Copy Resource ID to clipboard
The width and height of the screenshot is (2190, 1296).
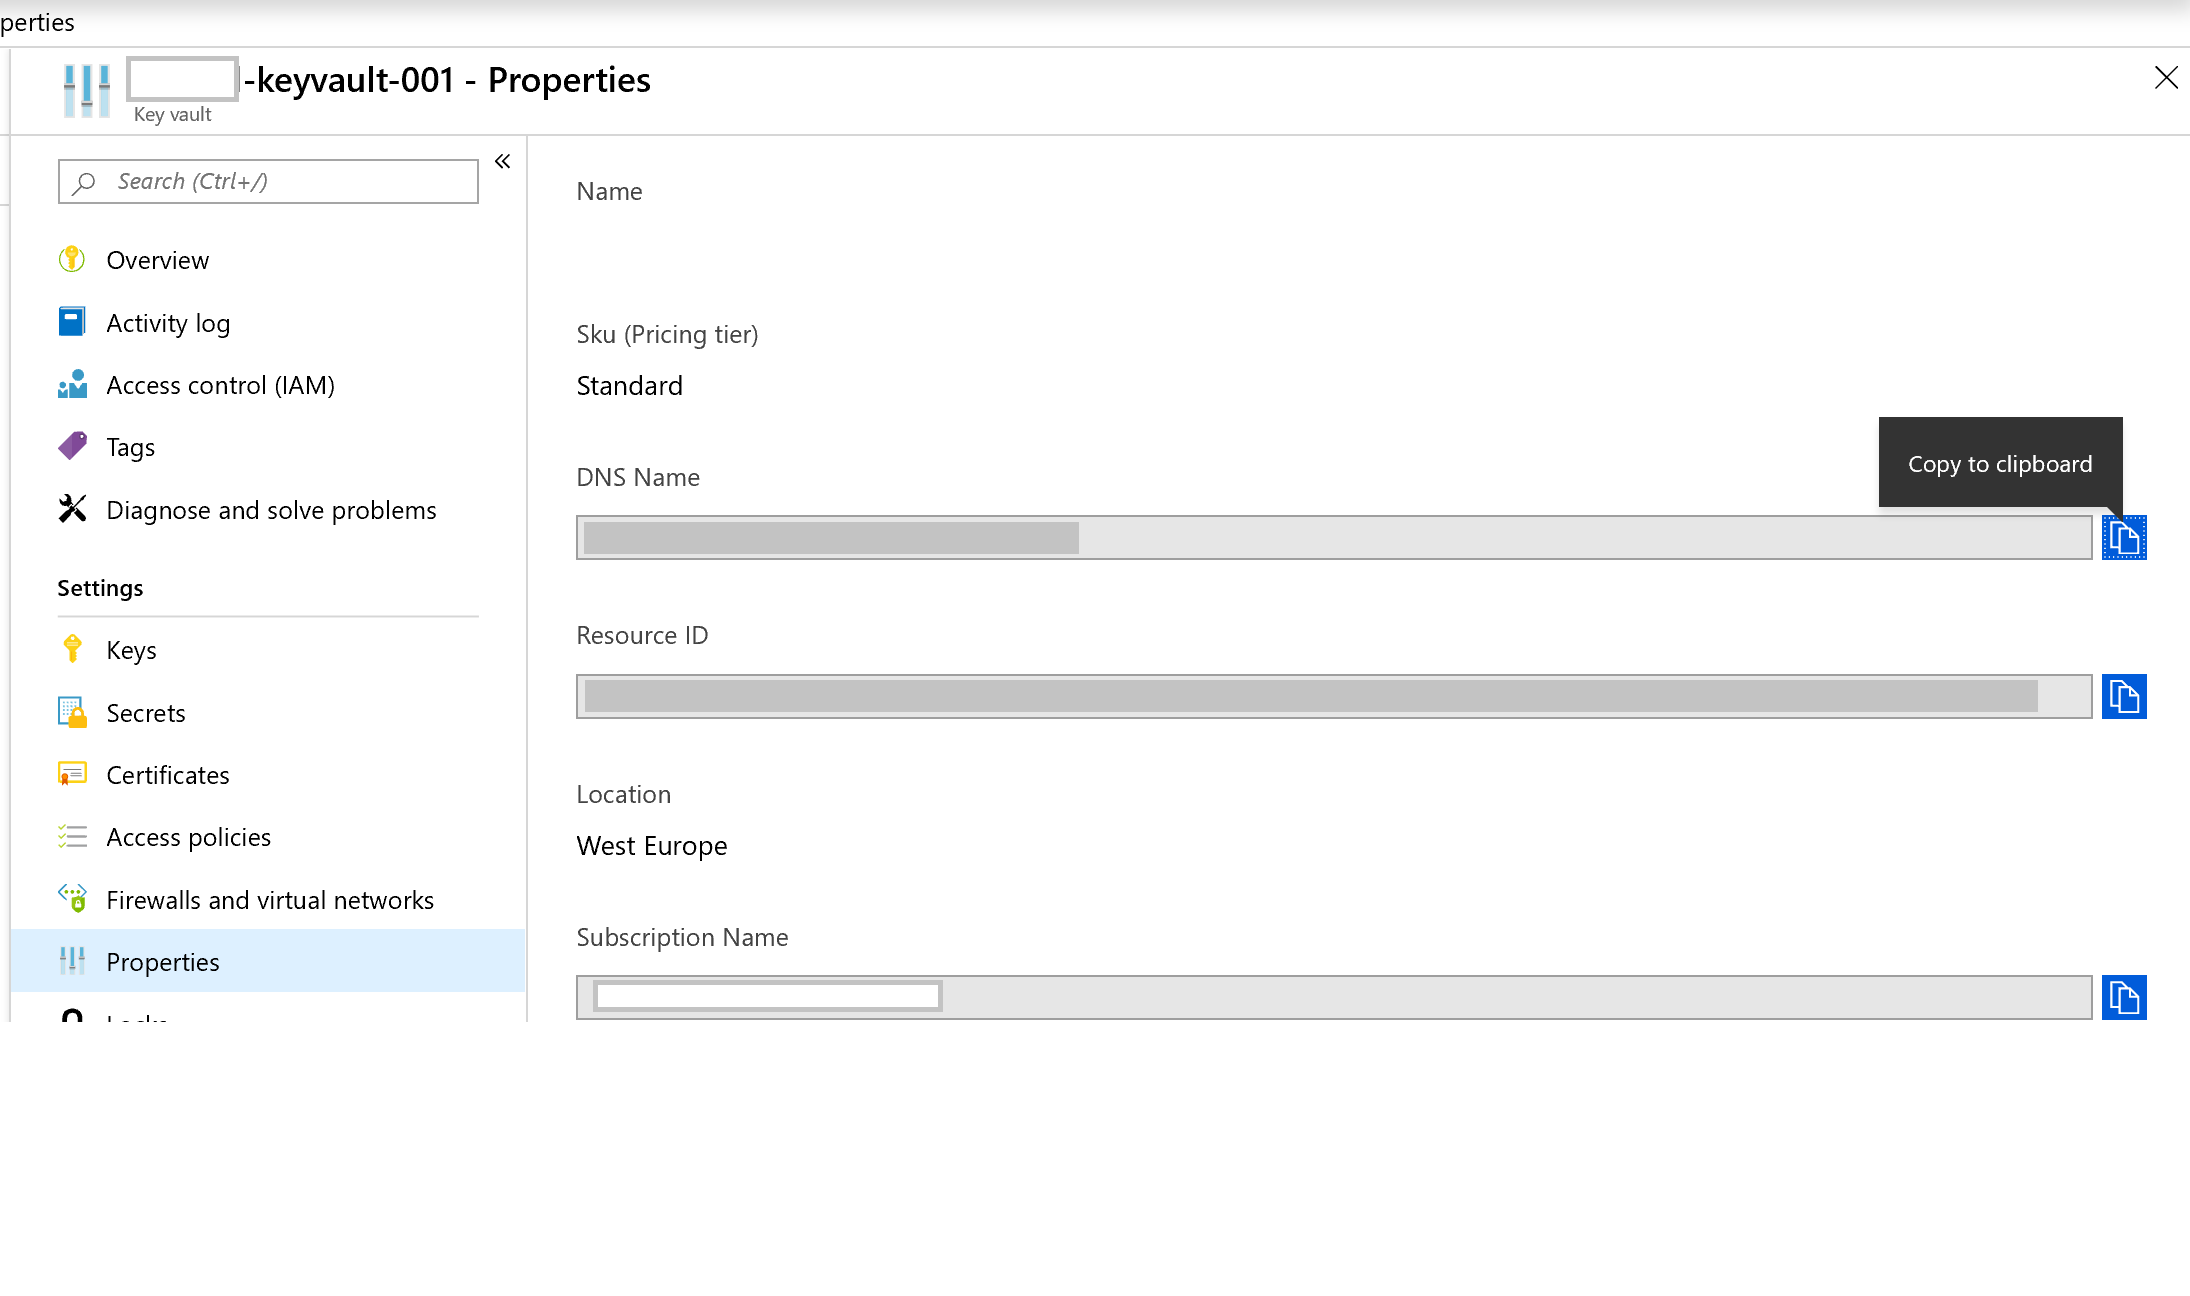[x=2124, y=697]
